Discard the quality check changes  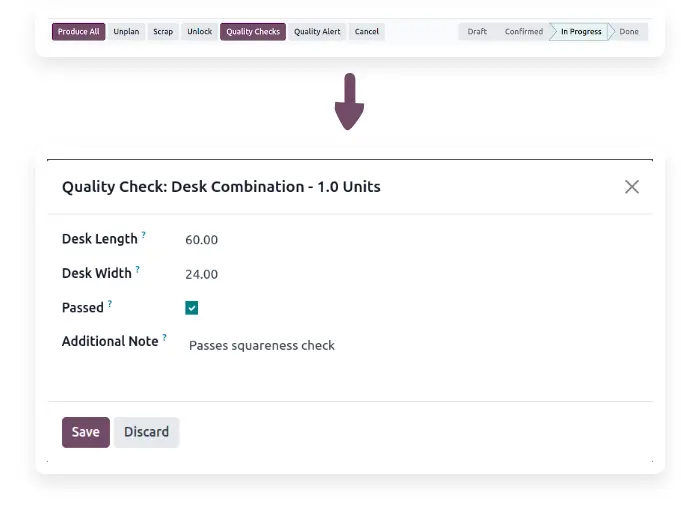coord(146,432)
